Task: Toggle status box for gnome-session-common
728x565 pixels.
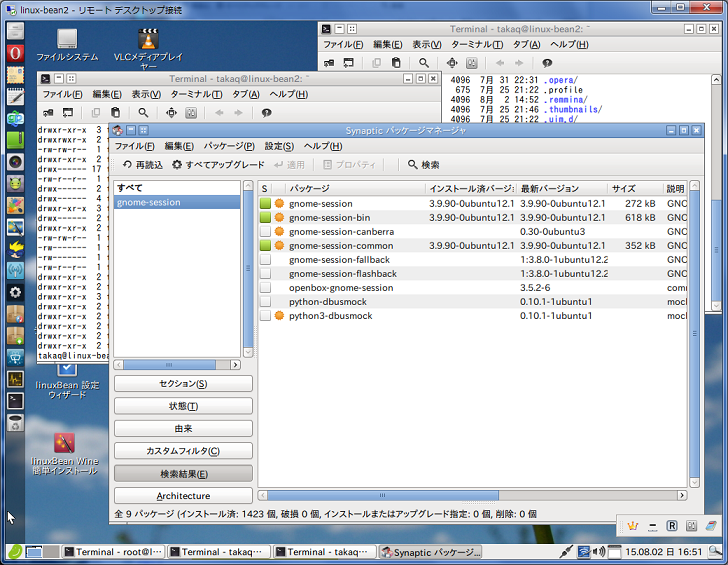Action: click(265, 245)
